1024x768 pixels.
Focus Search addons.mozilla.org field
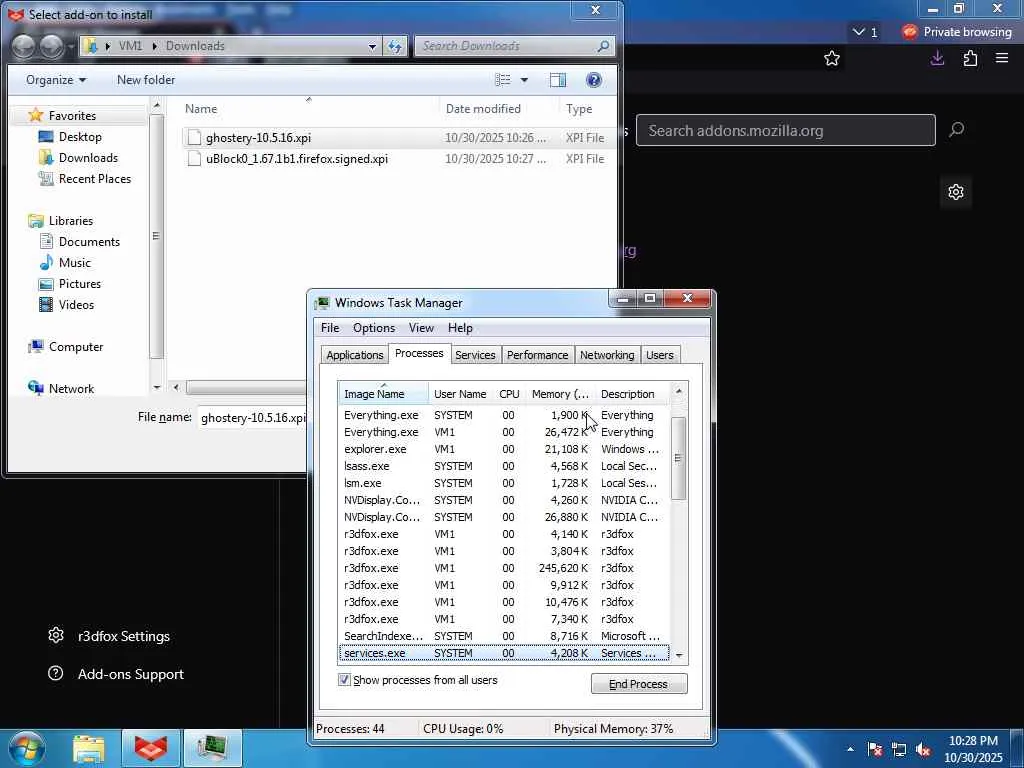click(x=786, y=130)
